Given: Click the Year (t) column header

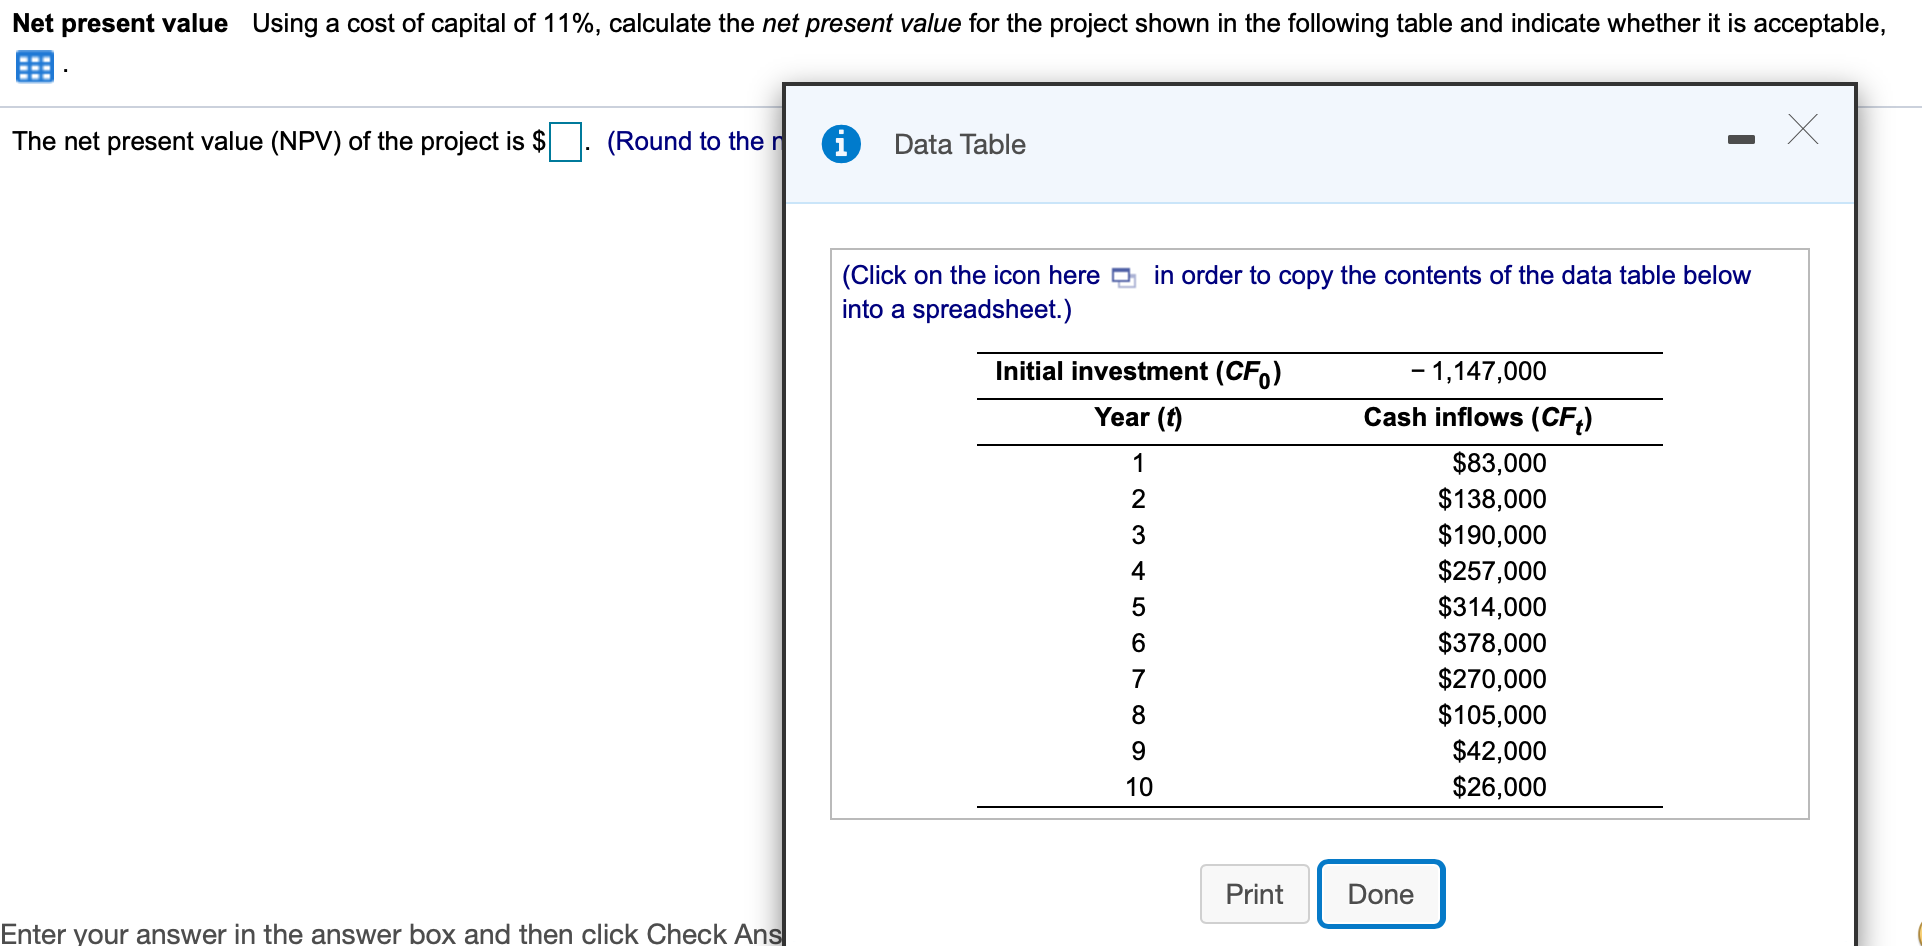Looking at the screenshot, I should [1137, 418].
